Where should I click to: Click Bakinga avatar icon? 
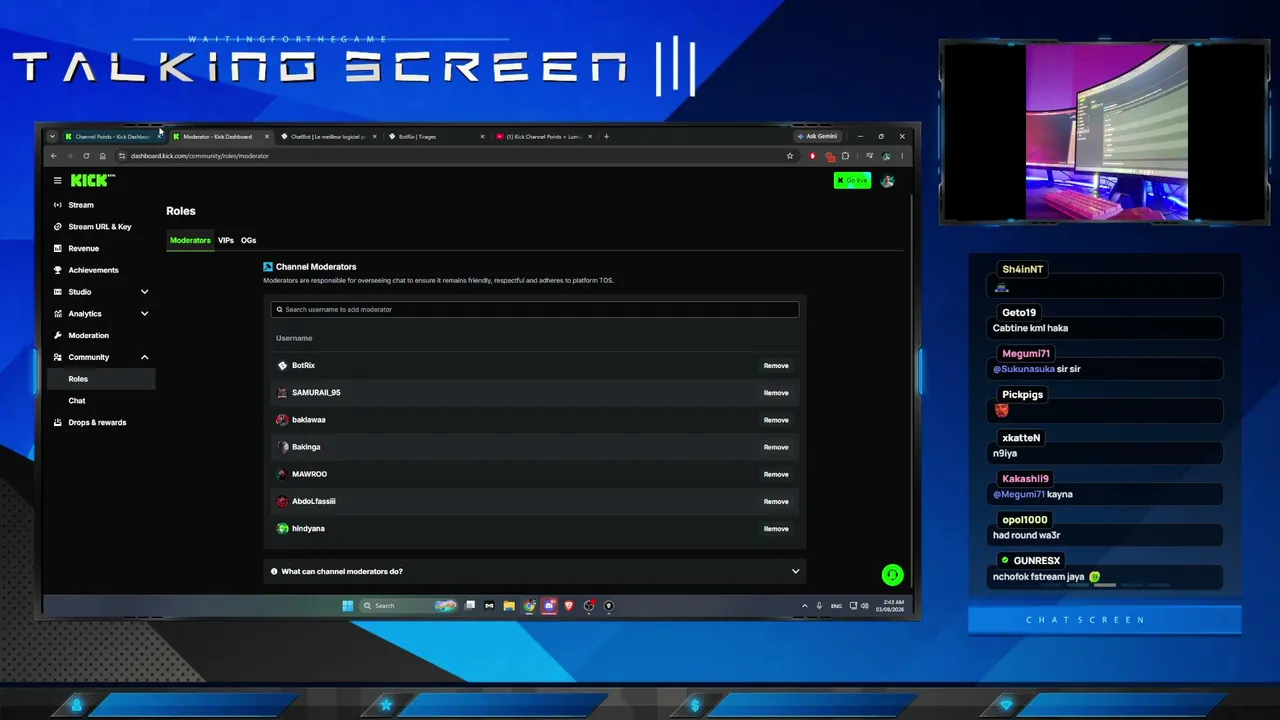[x=282, y=447]
